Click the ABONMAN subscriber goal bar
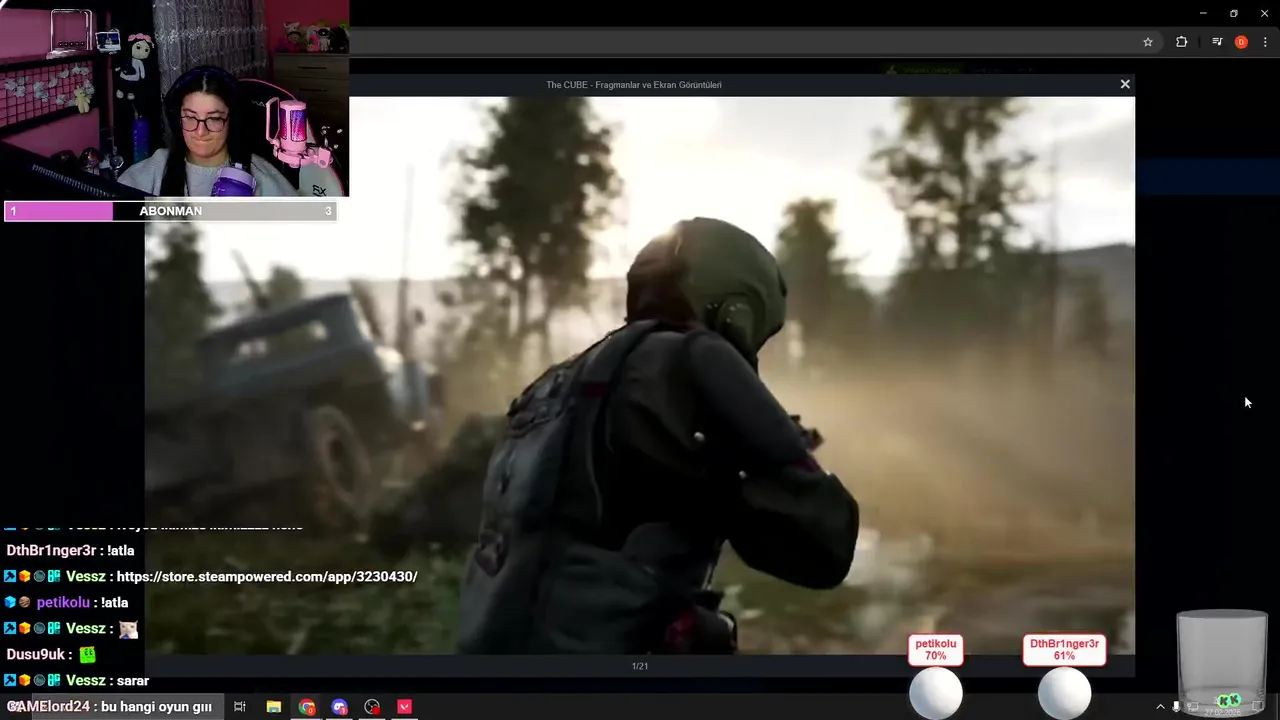Screen dimensions: 1280x720 [x=170, y=211]
